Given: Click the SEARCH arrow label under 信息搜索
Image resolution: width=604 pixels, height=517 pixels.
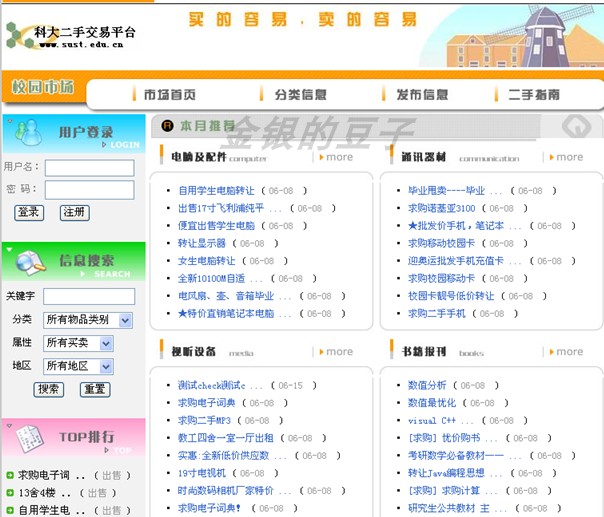Looking at the screenshot, I should pos(106,274).
